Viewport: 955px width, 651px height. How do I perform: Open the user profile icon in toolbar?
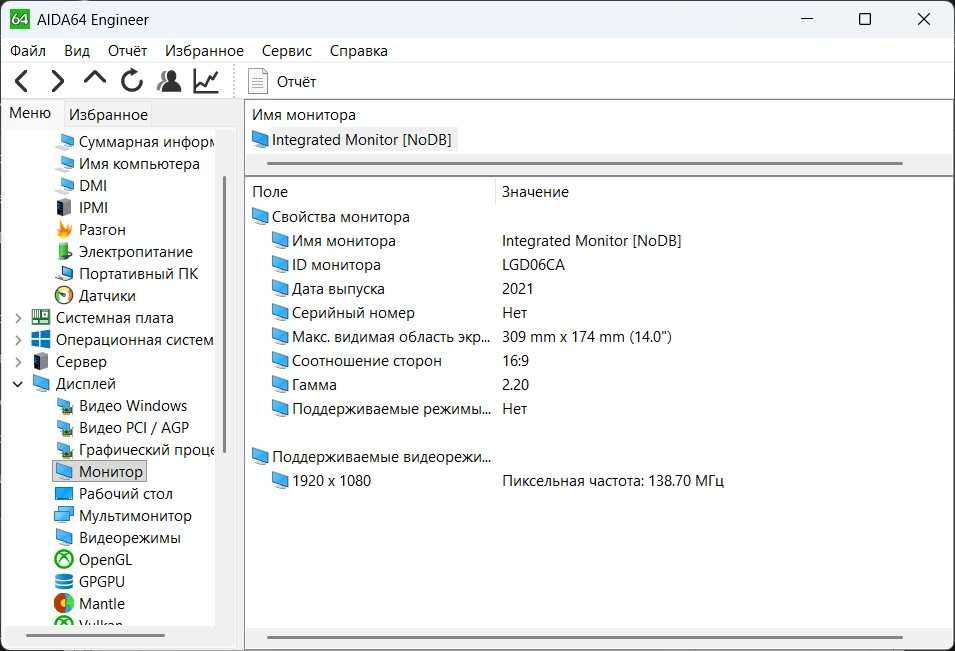169,81
